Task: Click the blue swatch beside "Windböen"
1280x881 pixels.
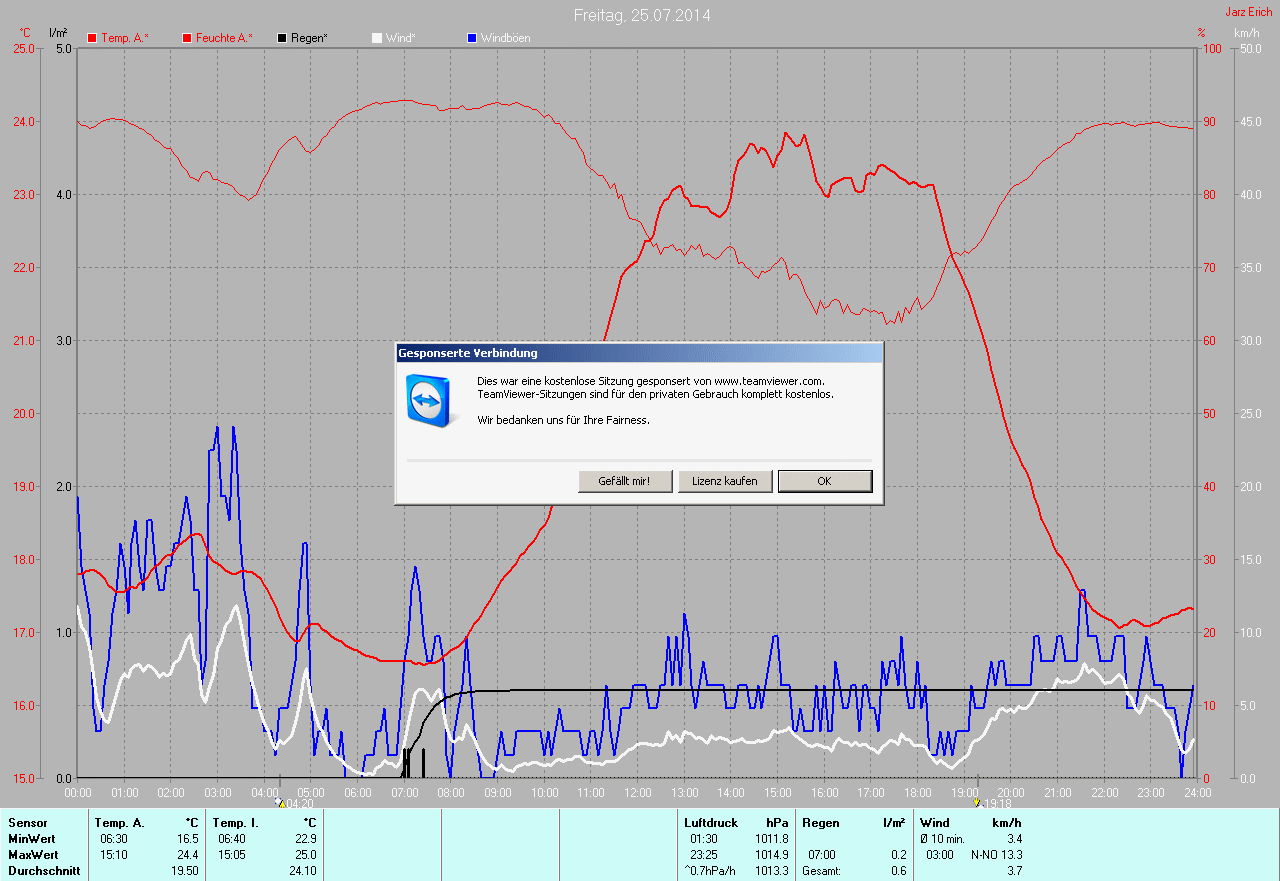Action: (472, 38)
